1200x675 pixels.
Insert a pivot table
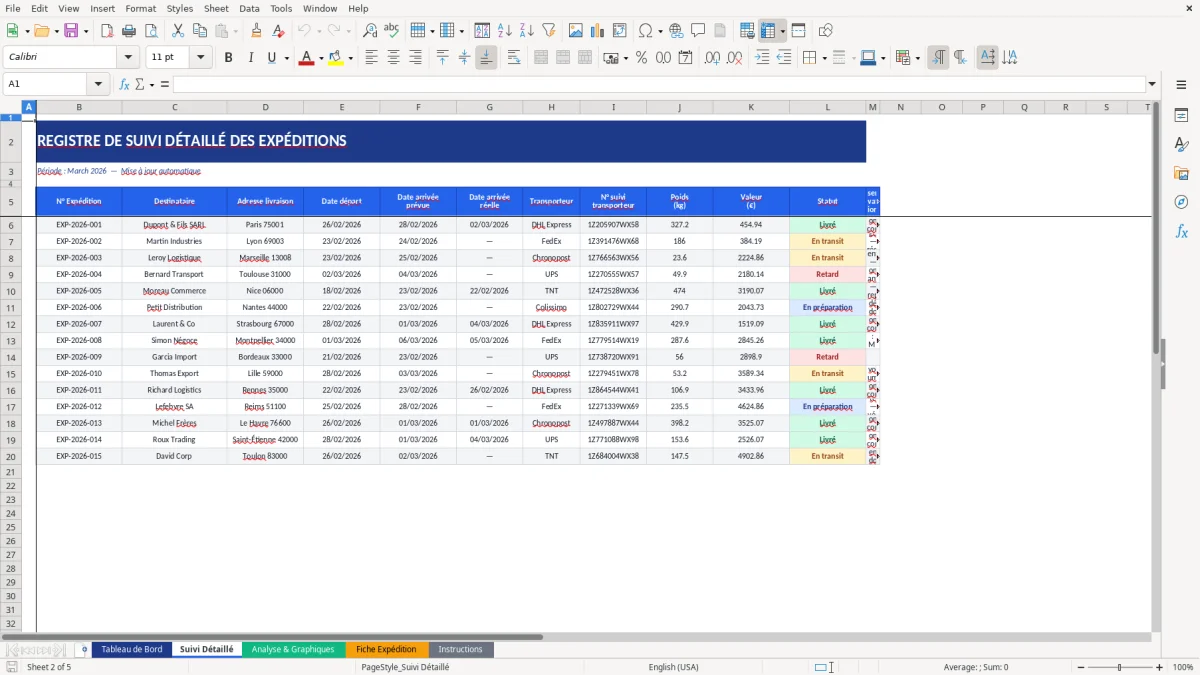[x=619, y=31]
